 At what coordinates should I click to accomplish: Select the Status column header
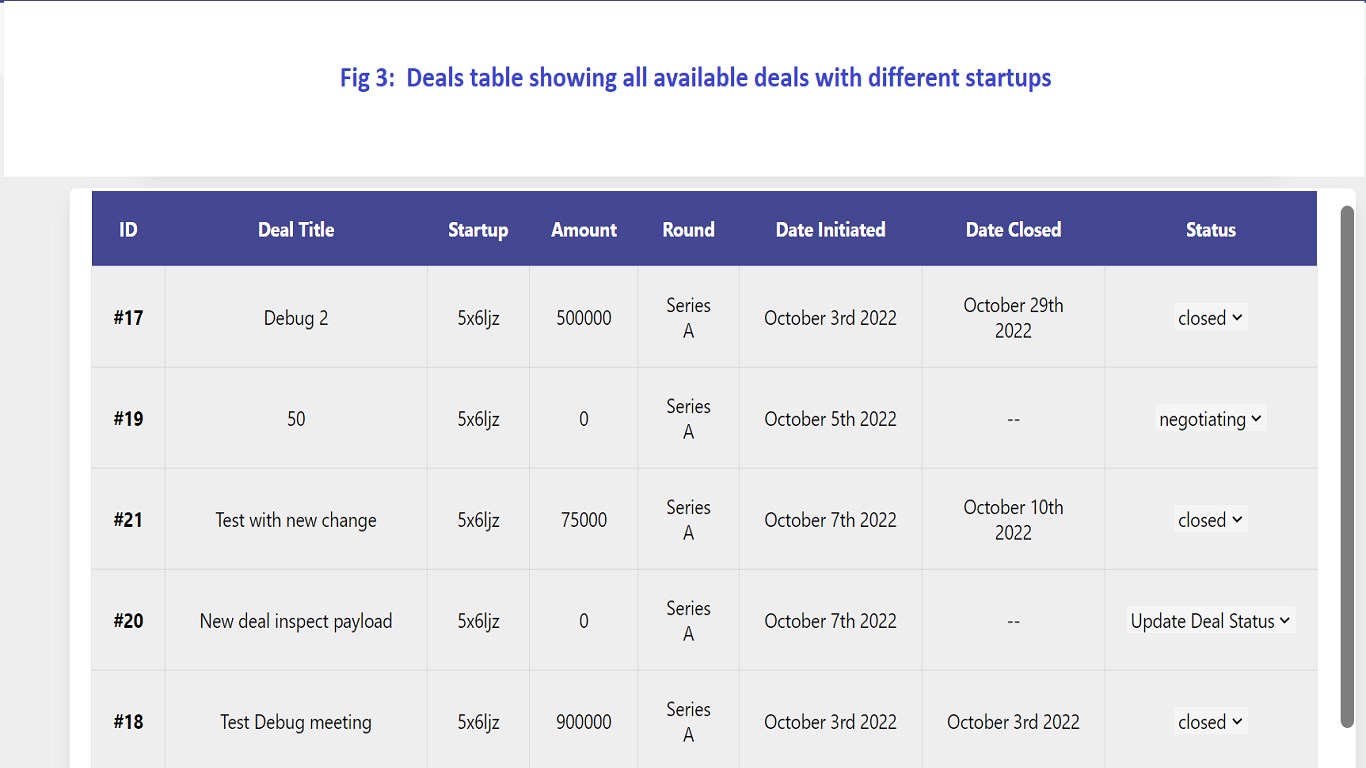(1210, 230)
